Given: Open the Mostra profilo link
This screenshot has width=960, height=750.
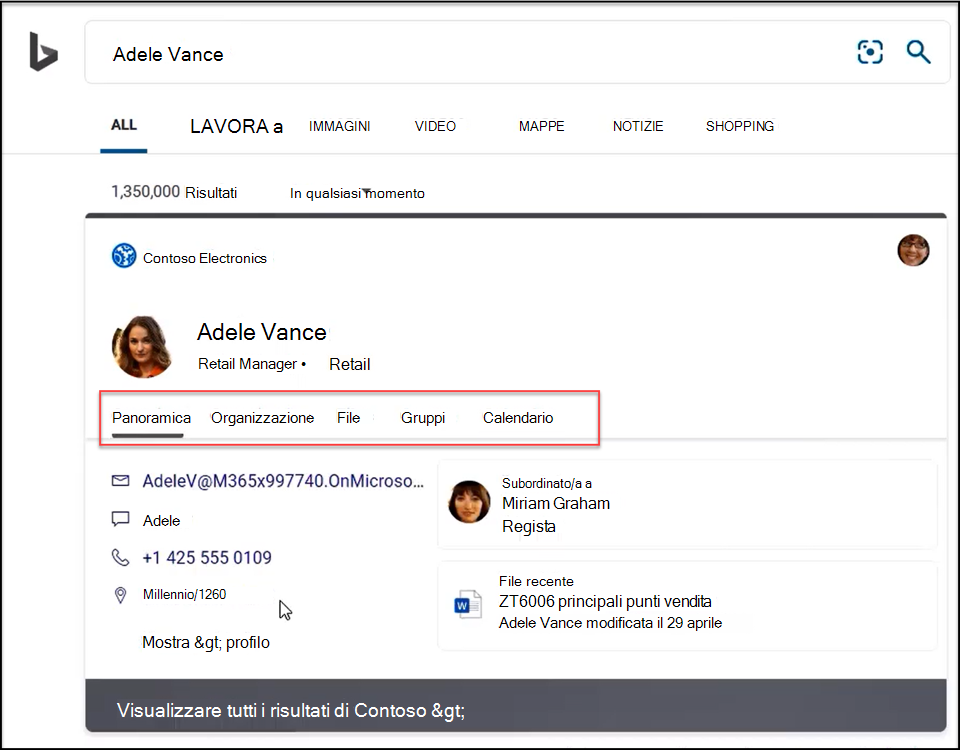Looking at the screenshot, I should point(206,642).
